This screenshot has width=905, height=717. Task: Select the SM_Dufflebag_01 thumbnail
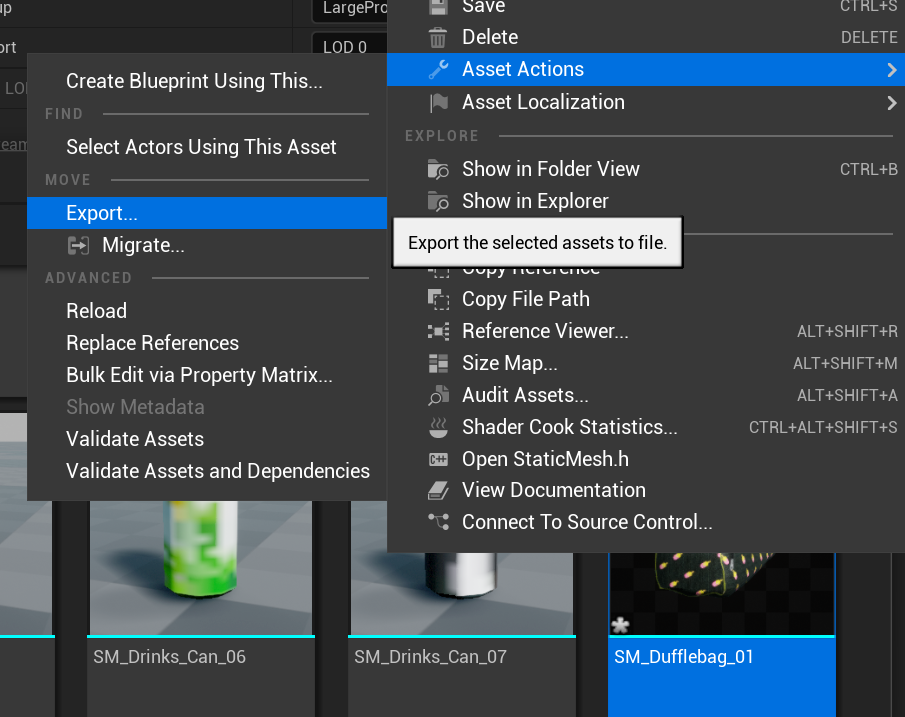click(722, 595)
